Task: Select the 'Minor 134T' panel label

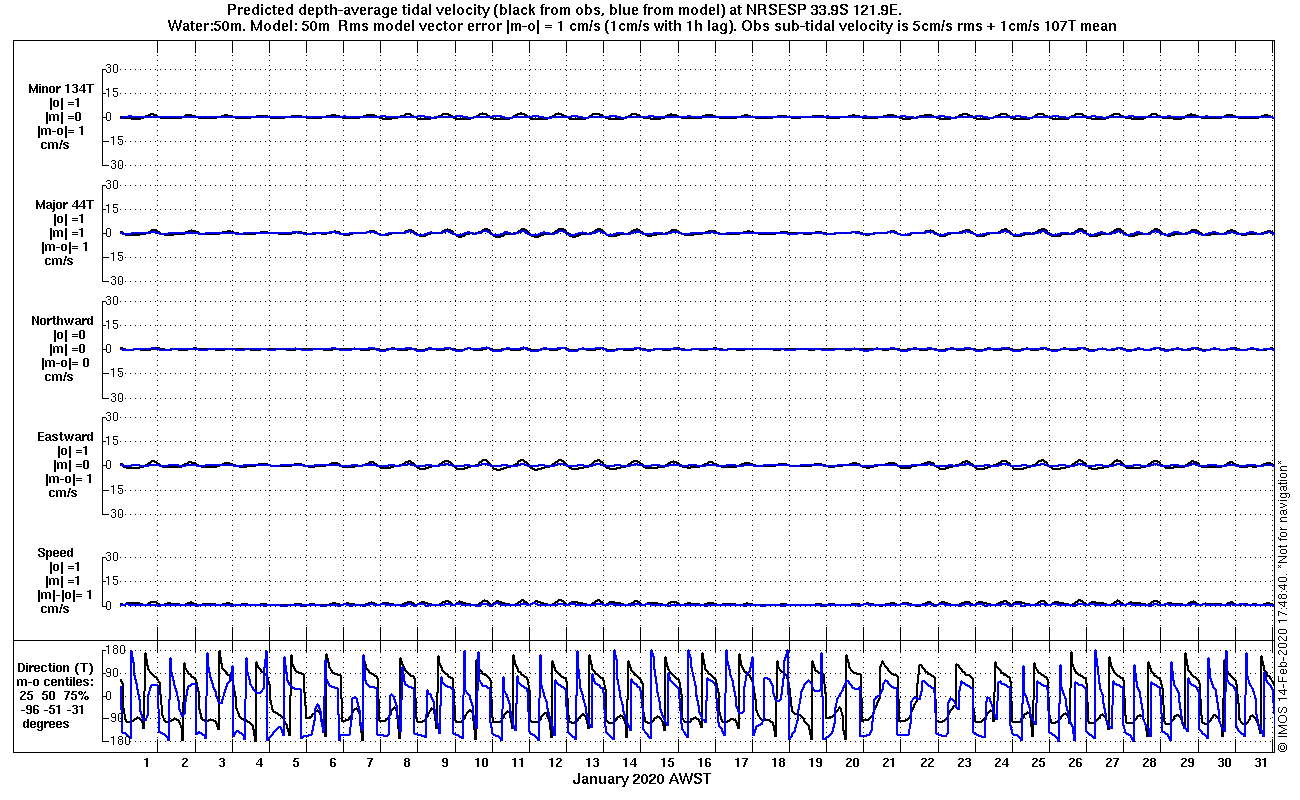Action: [x=61, y=89]
